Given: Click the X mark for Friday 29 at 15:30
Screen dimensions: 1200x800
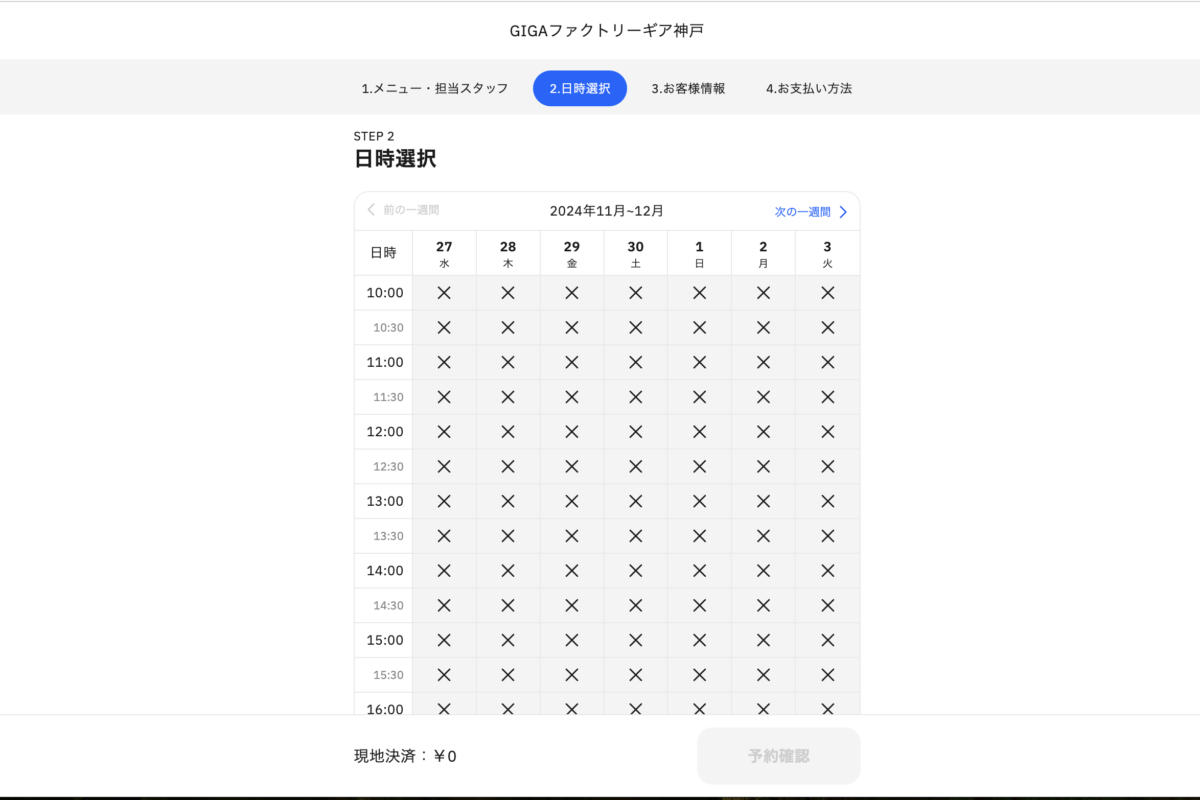Looking at the screenshot, I should click(572, 675).
